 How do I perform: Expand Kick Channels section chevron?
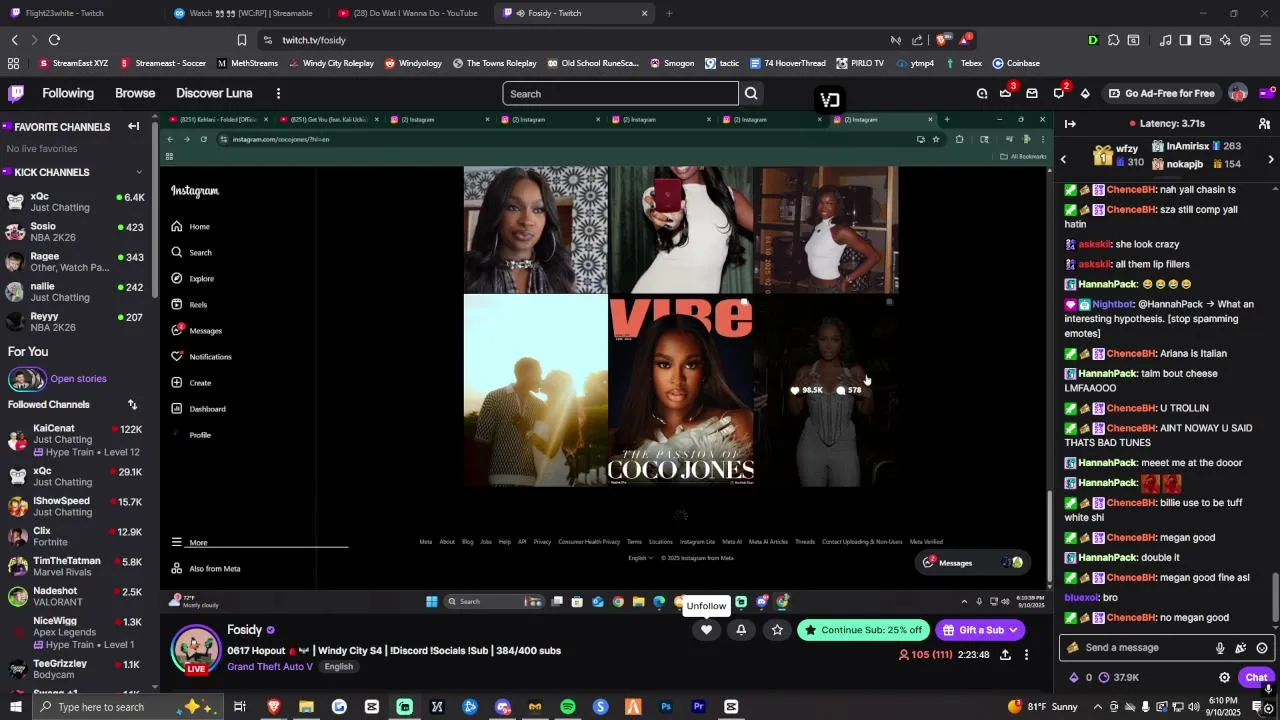tap(139, 172)
